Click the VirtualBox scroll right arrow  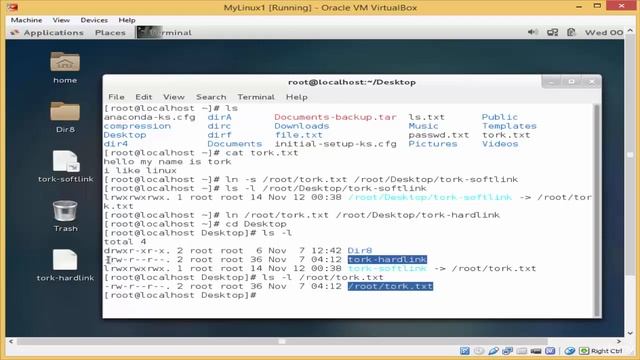[619, 341]
